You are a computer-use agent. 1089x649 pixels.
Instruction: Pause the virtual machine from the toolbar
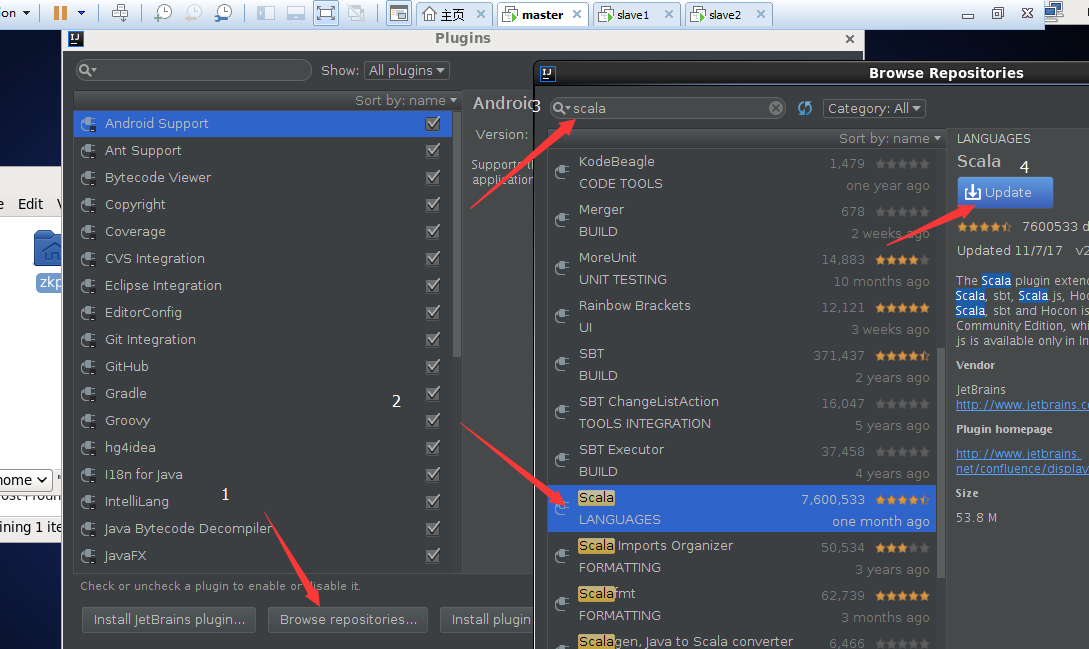(60, 13)
